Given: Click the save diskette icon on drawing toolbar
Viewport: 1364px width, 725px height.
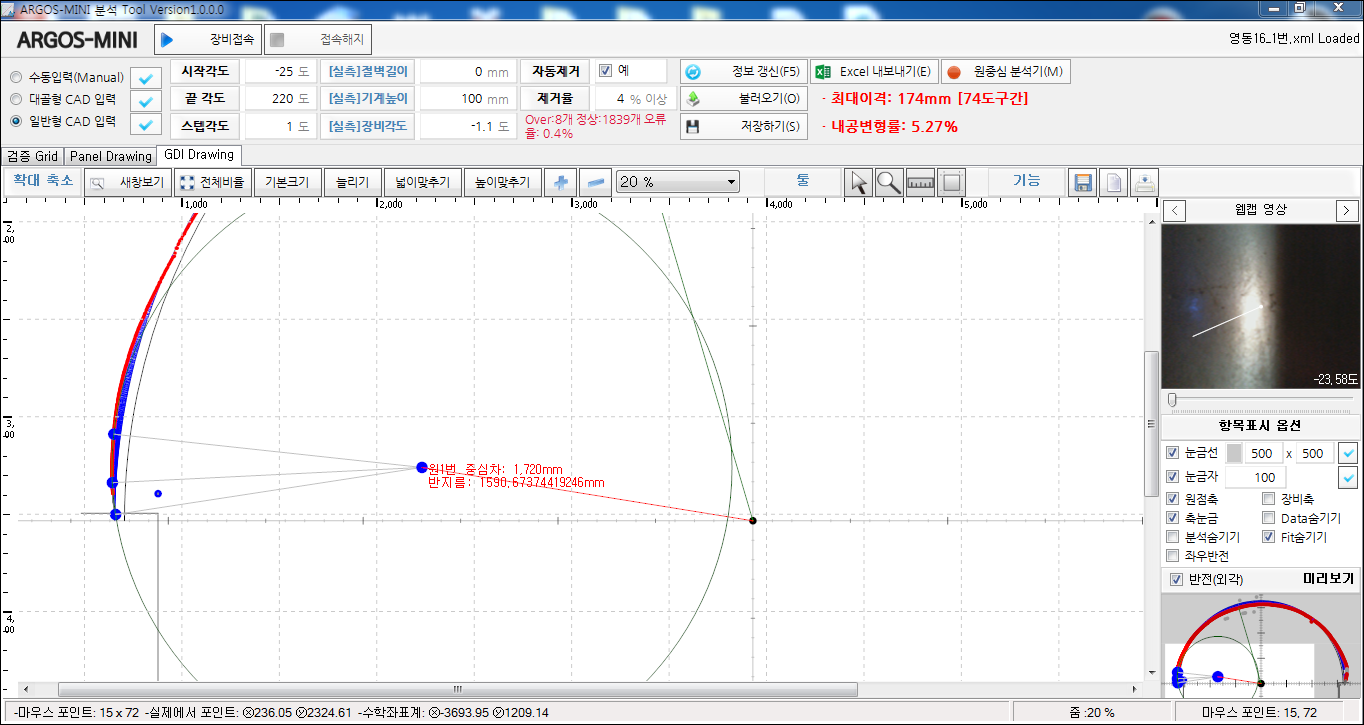Looking at the screenshot, I should (1082, 182).
